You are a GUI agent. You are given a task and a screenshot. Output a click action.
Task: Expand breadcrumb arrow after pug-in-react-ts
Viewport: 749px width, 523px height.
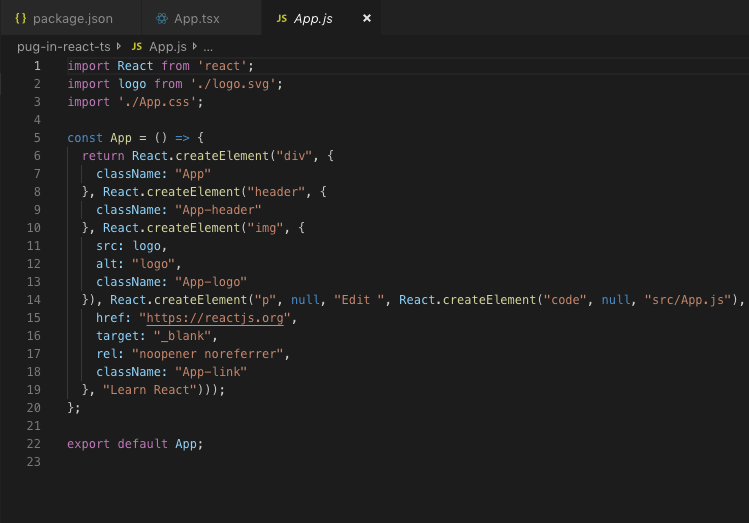(119, 47)
